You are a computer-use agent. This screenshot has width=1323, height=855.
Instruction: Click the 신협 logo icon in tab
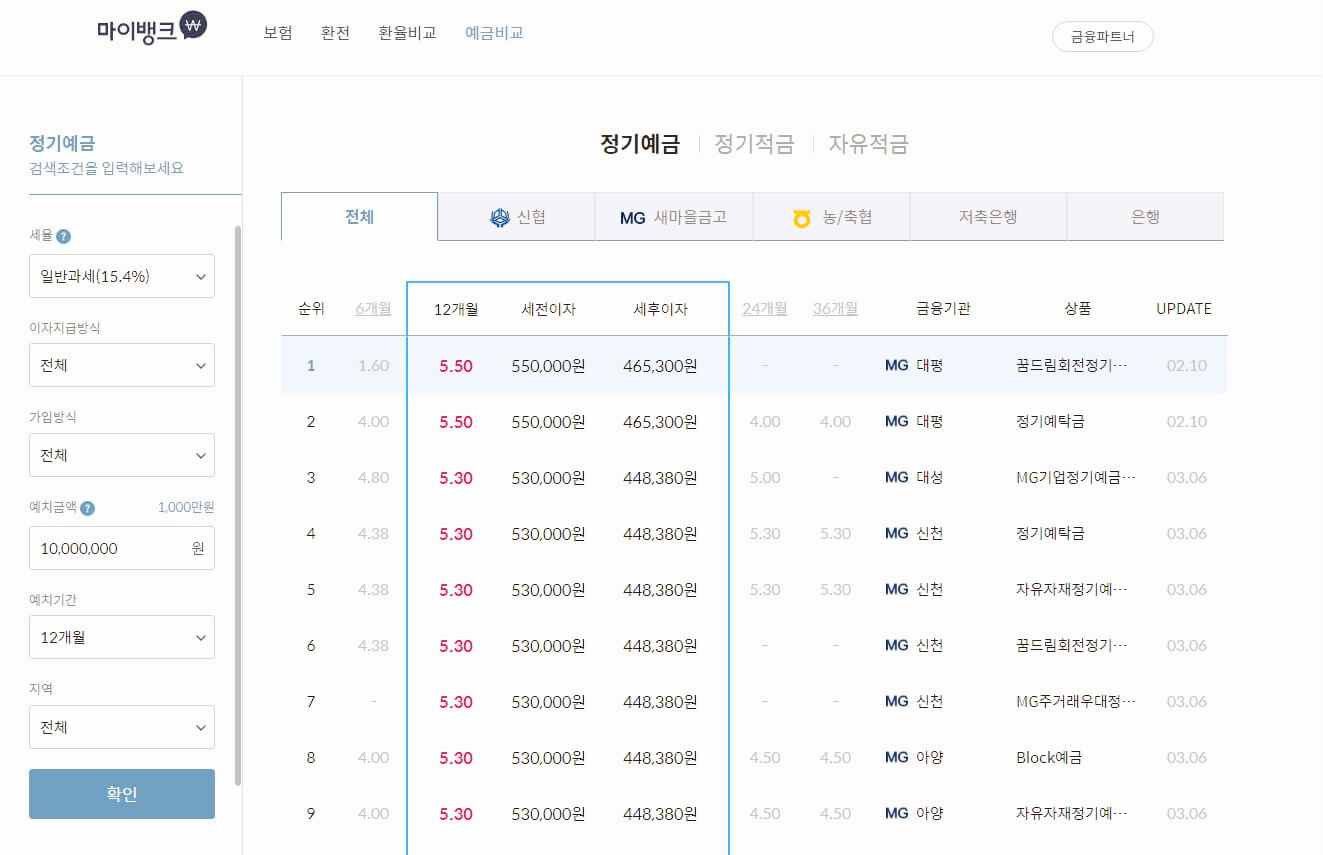click(500, 217)
